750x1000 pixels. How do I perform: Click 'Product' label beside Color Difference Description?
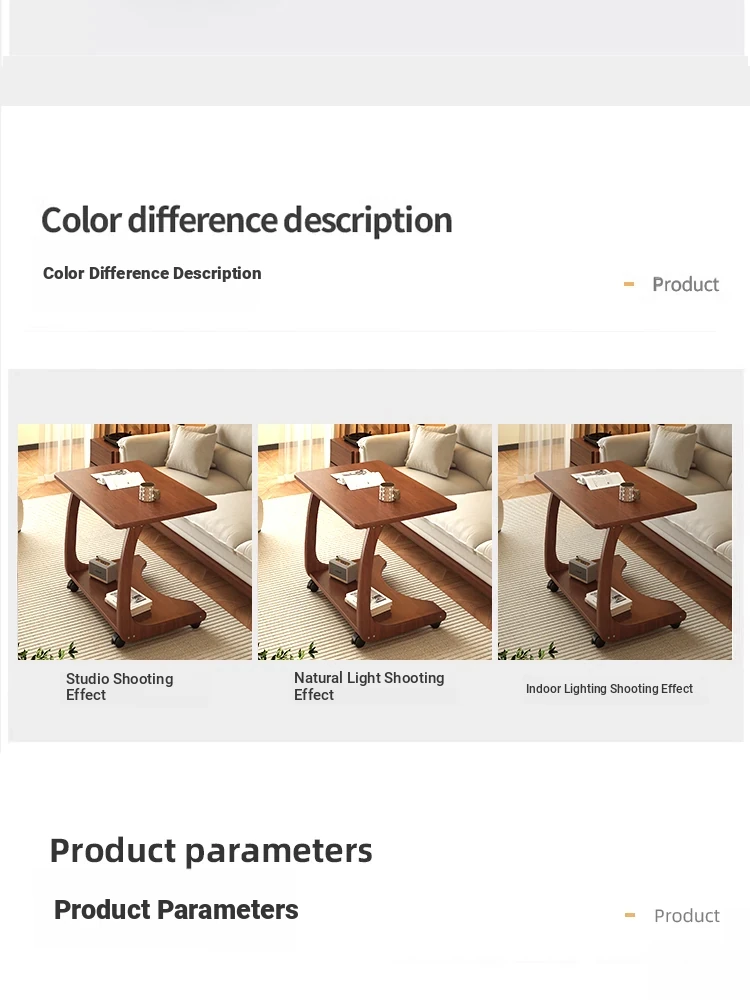[685, 284]
